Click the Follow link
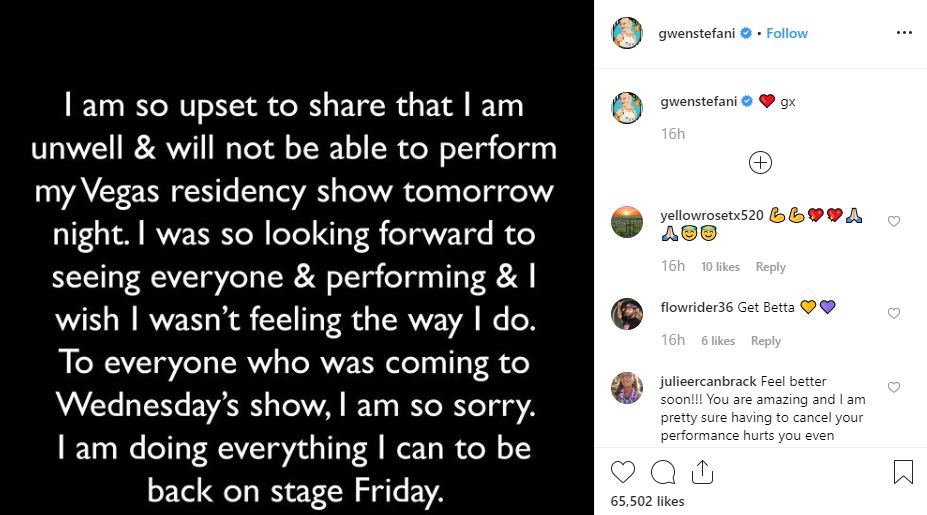This screenshot has height=515, width=927. click(x=787, y=33)
